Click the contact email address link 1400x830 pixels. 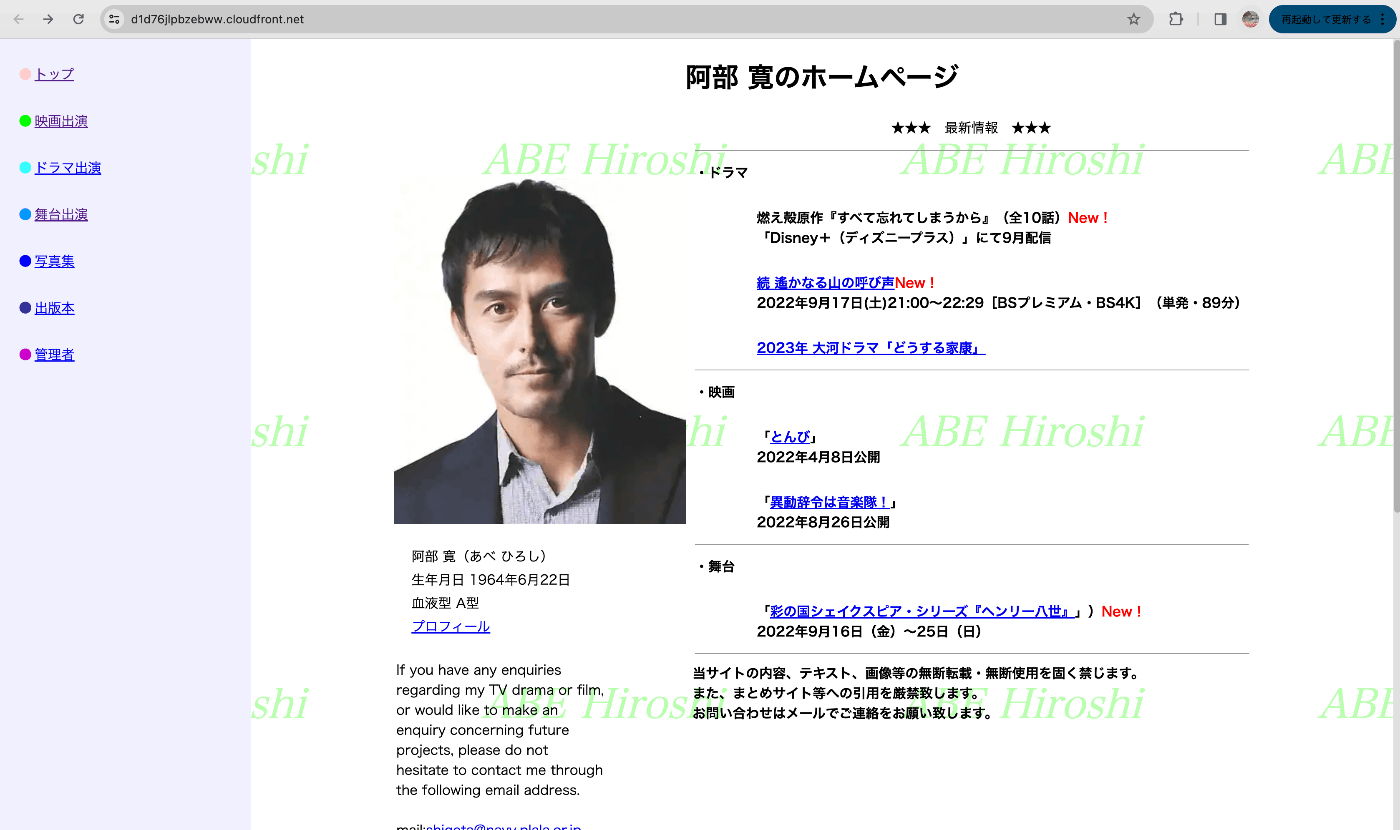[x=504, y=826]
